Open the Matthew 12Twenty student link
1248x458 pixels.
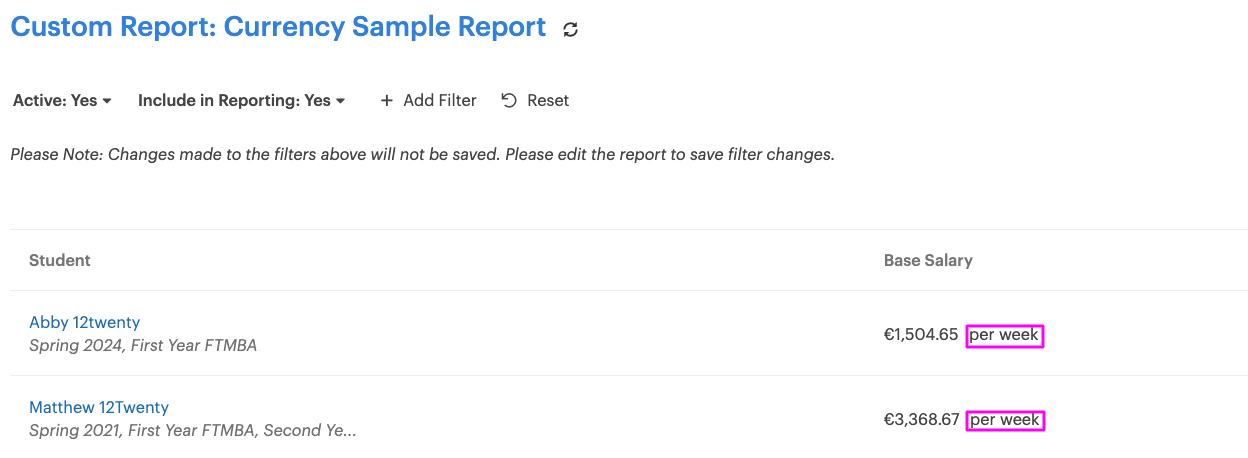click(99, 407)
